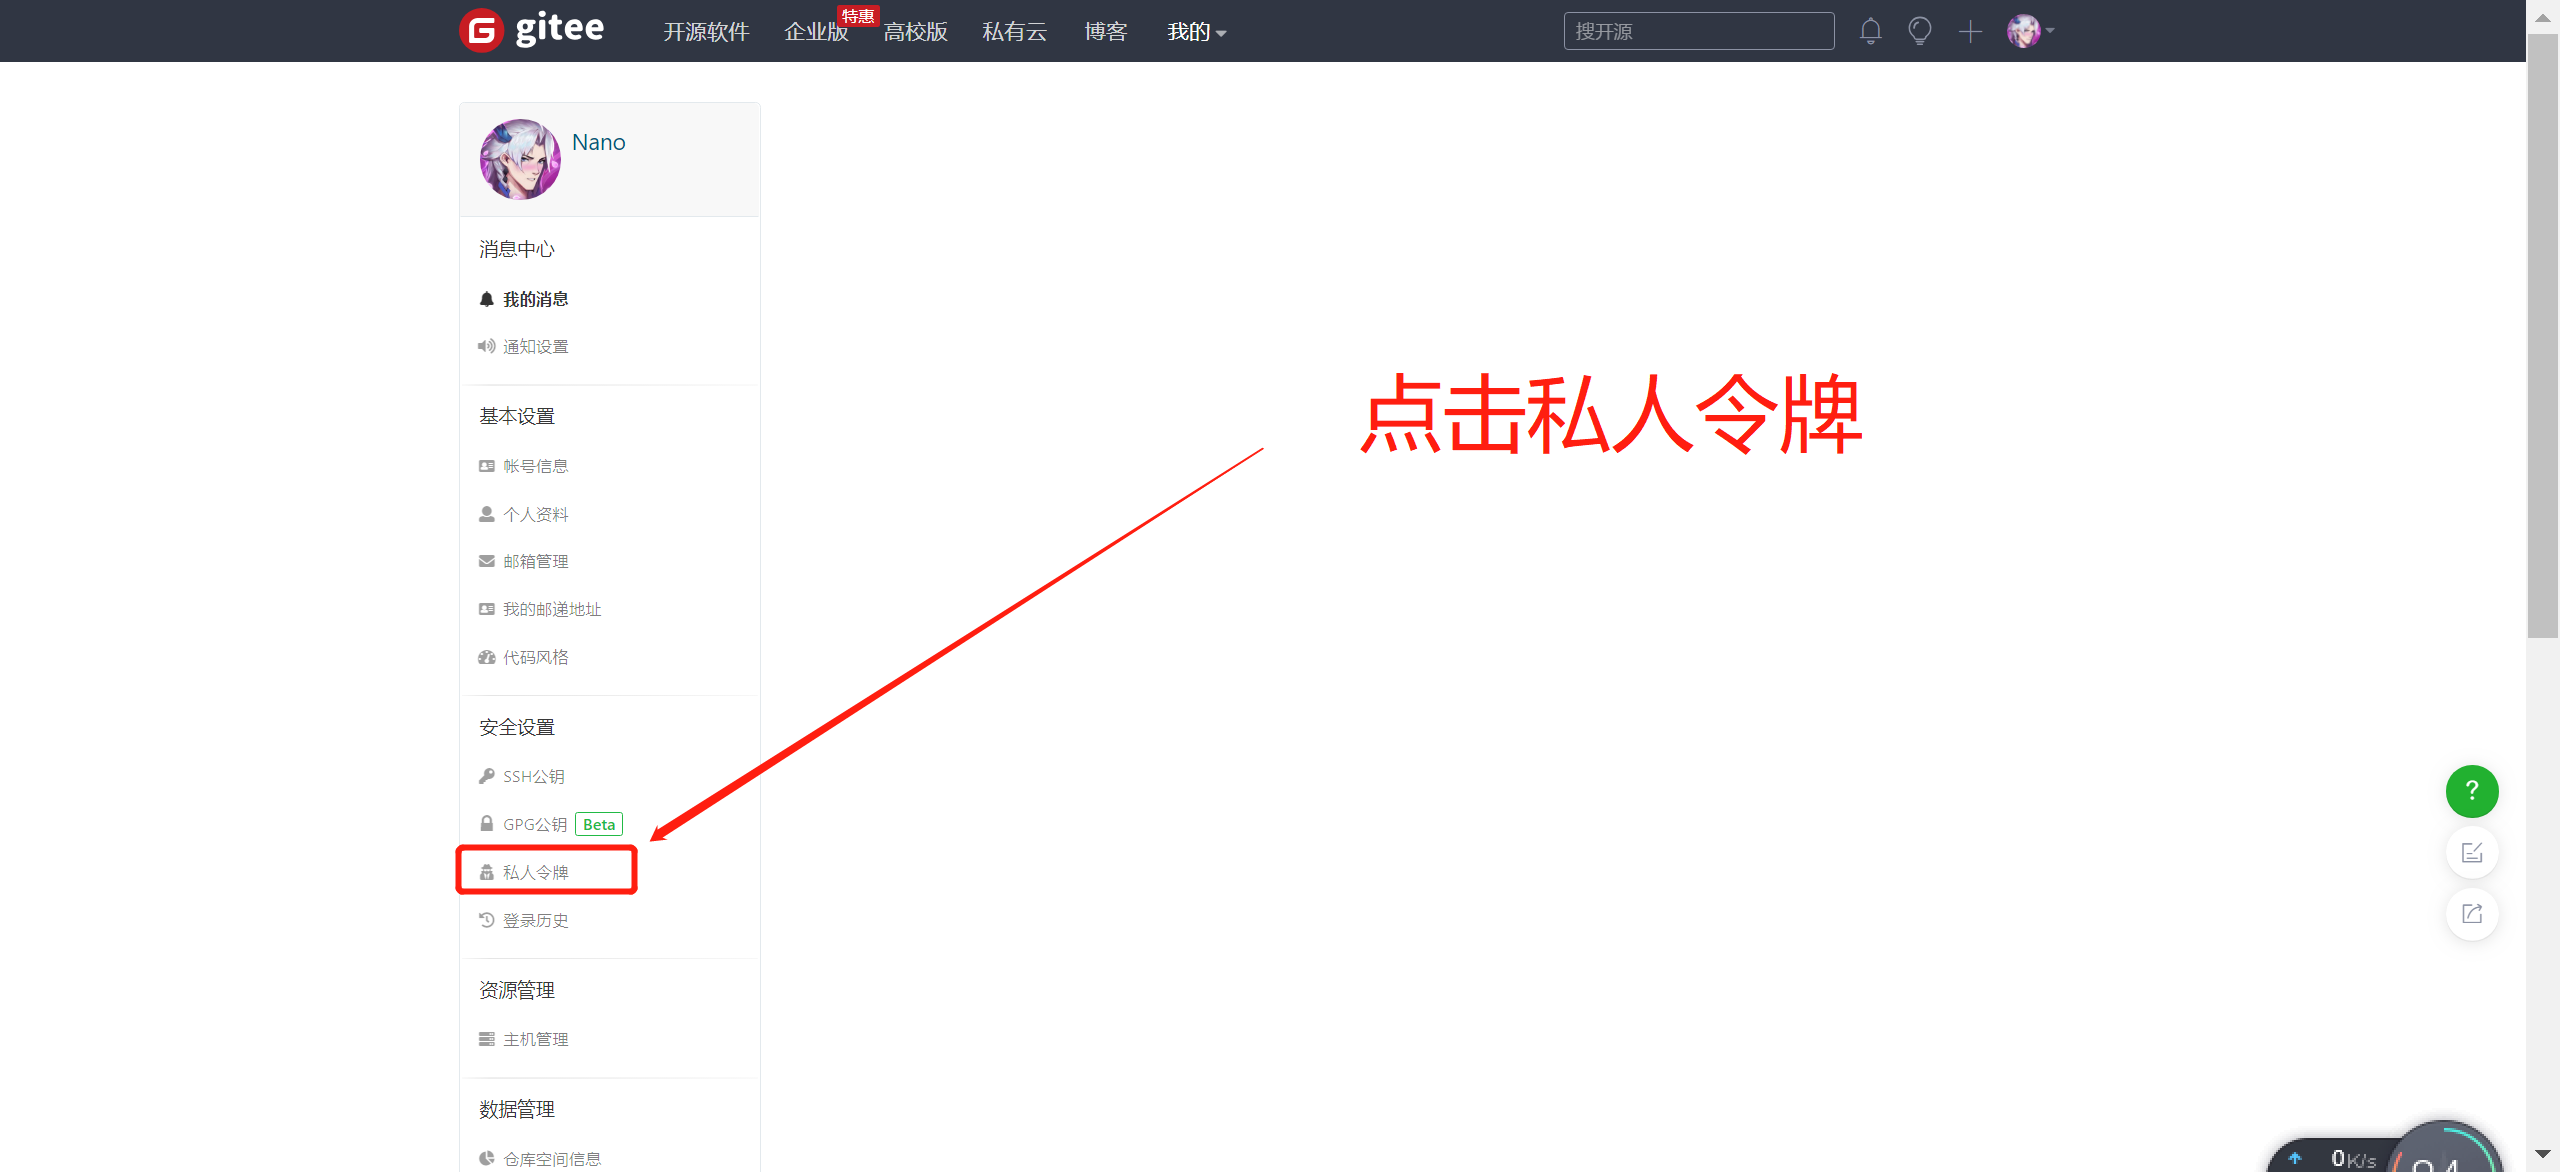Open 私人令牌 settings

coord(535,872)
